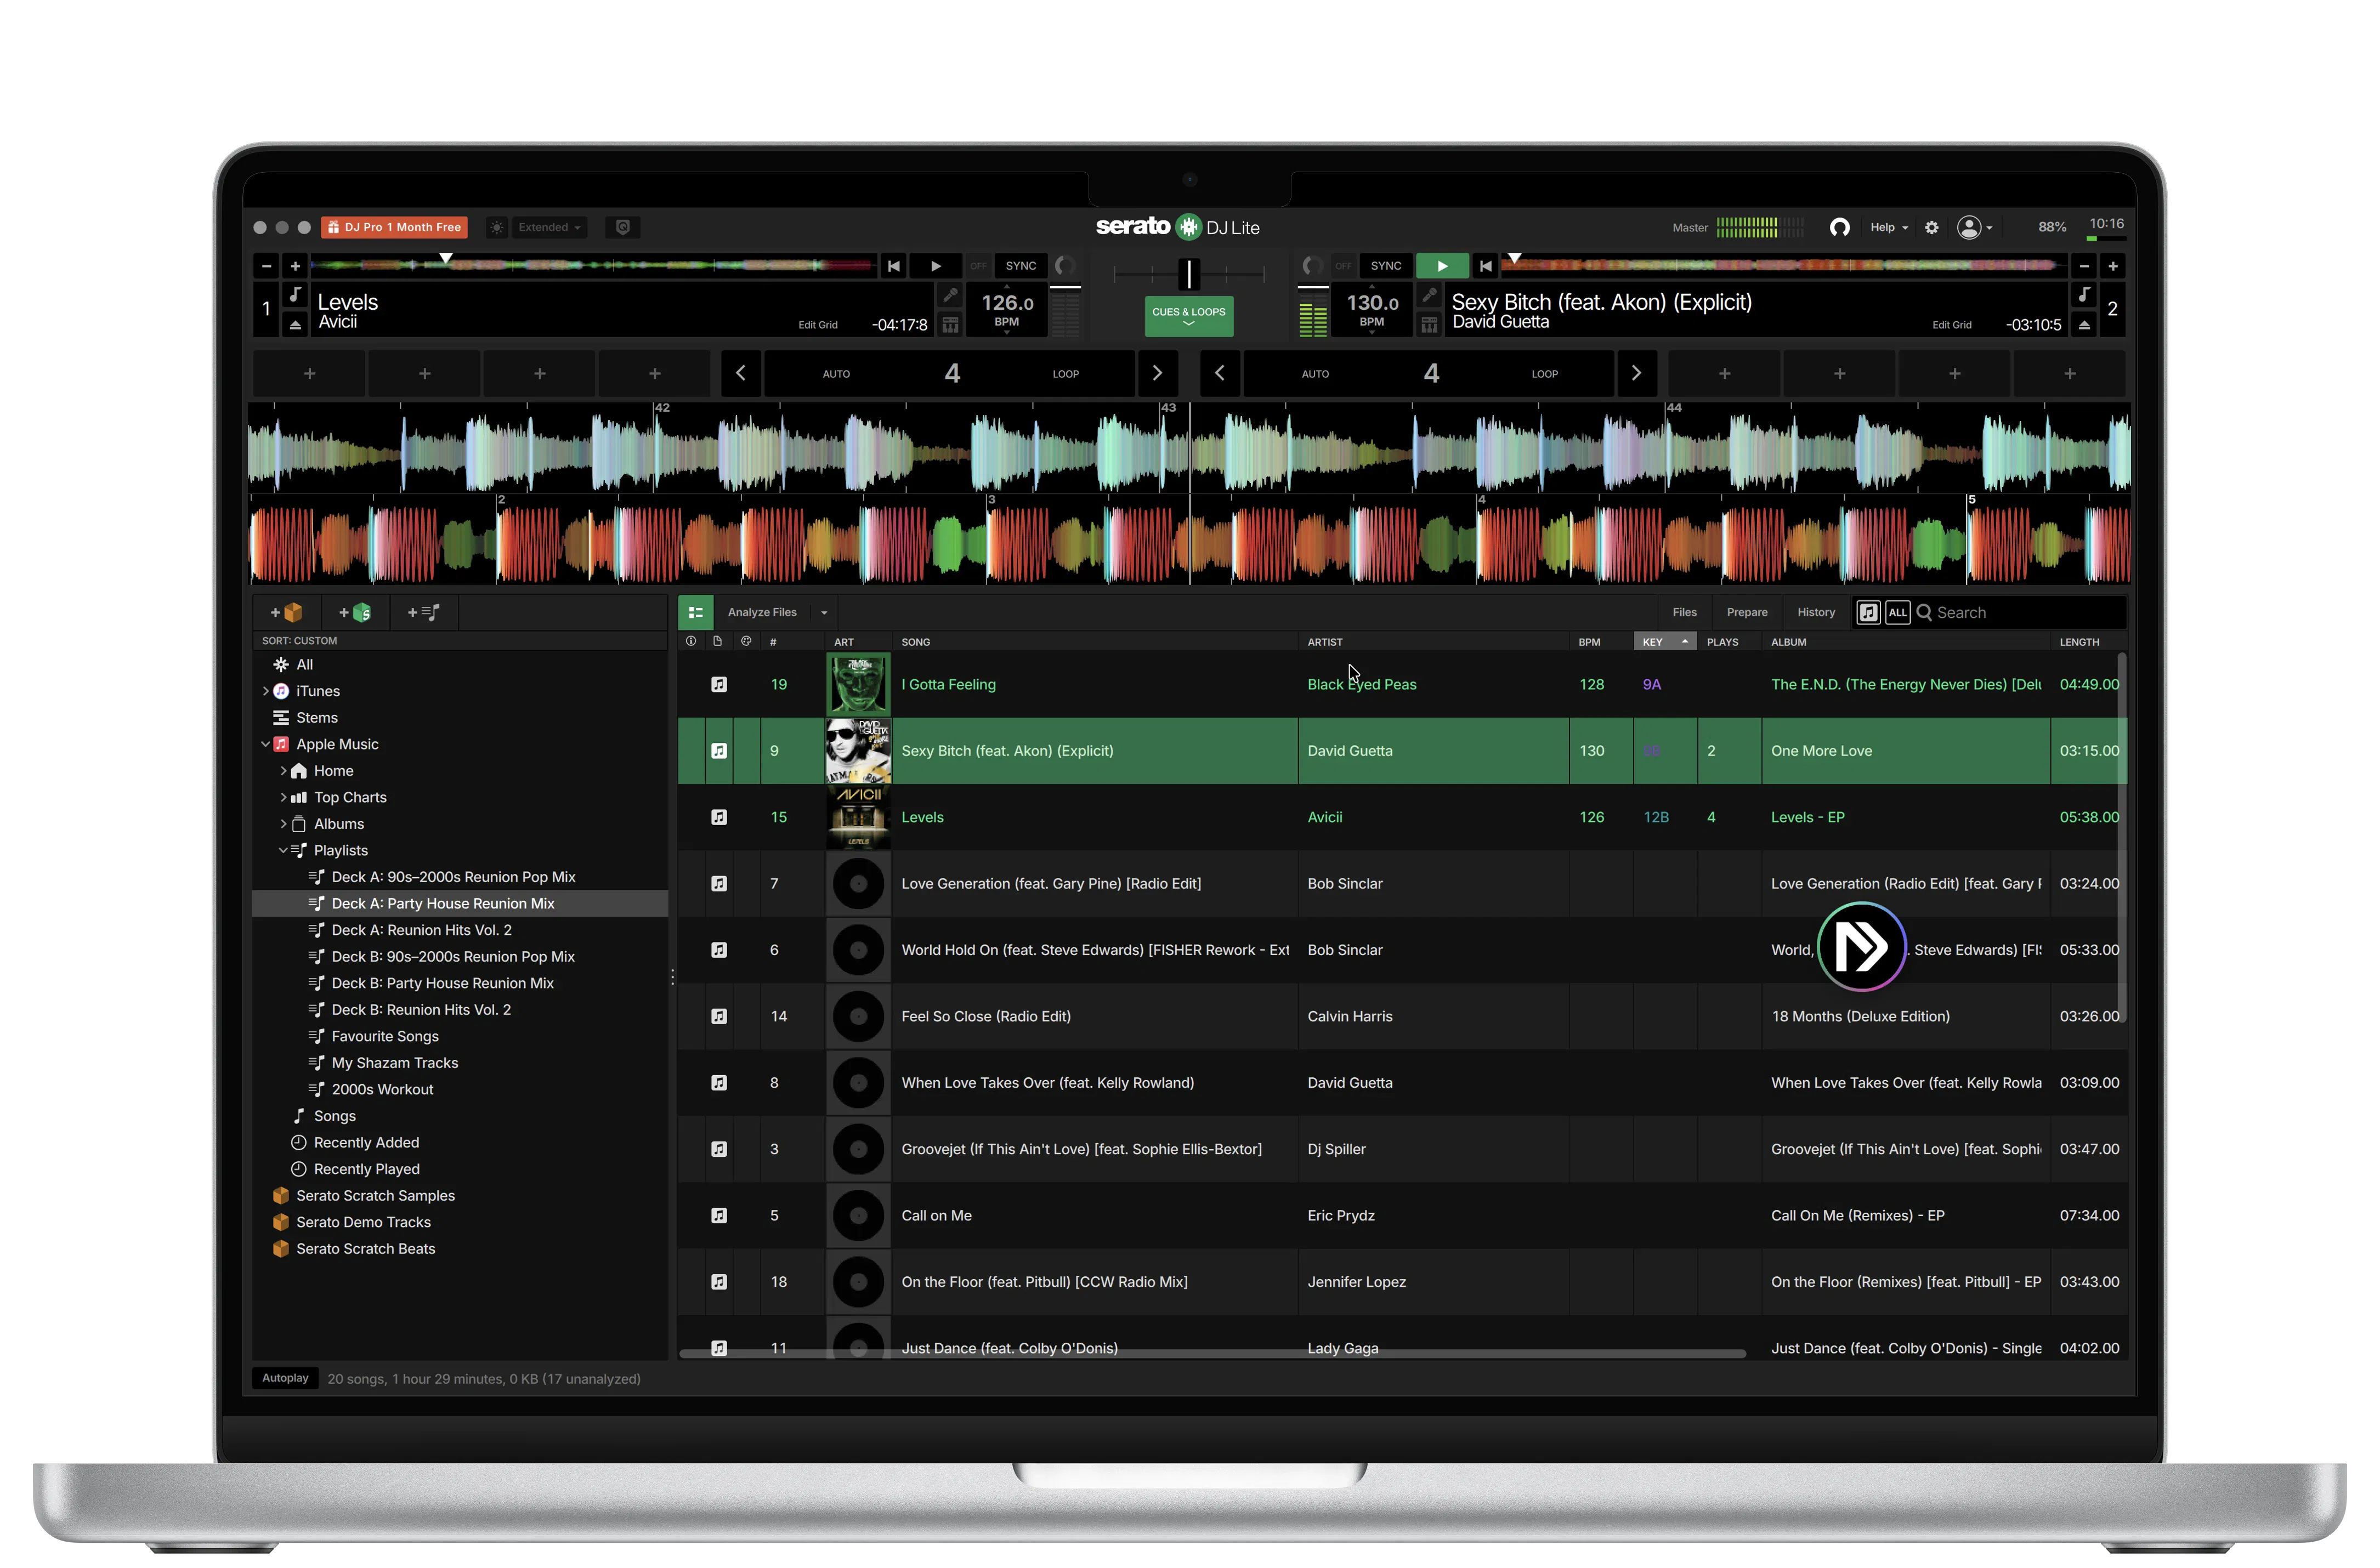Add a new smart crate with green icon

[355, 612]
